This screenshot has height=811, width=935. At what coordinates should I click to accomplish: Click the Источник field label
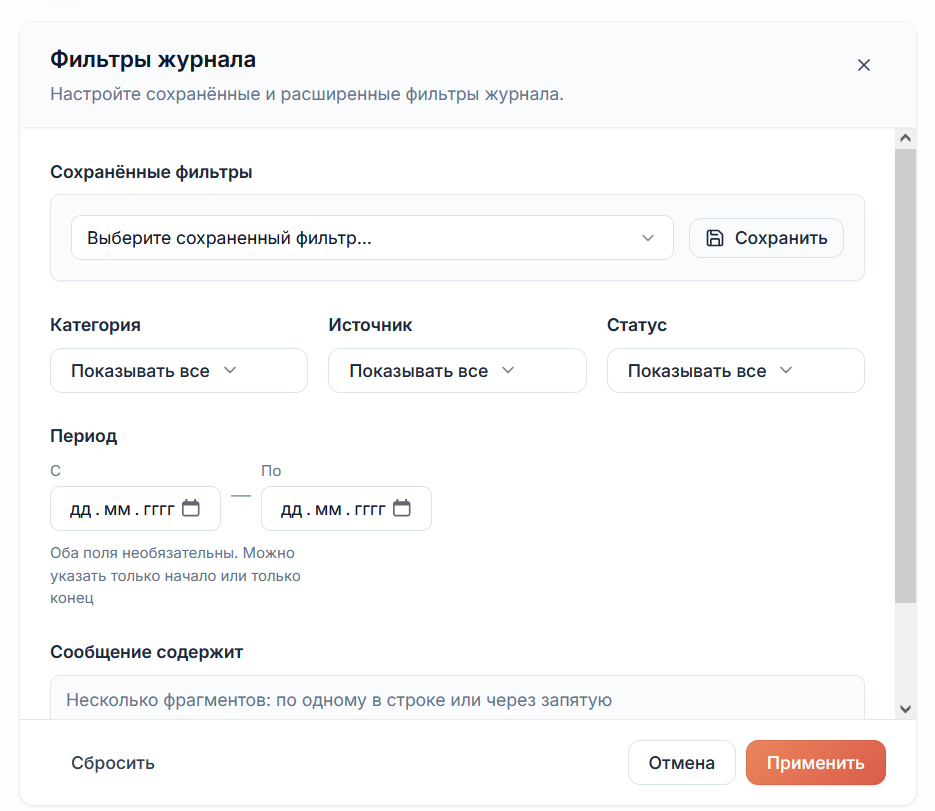pyautogui.click(x=370, y=325)
